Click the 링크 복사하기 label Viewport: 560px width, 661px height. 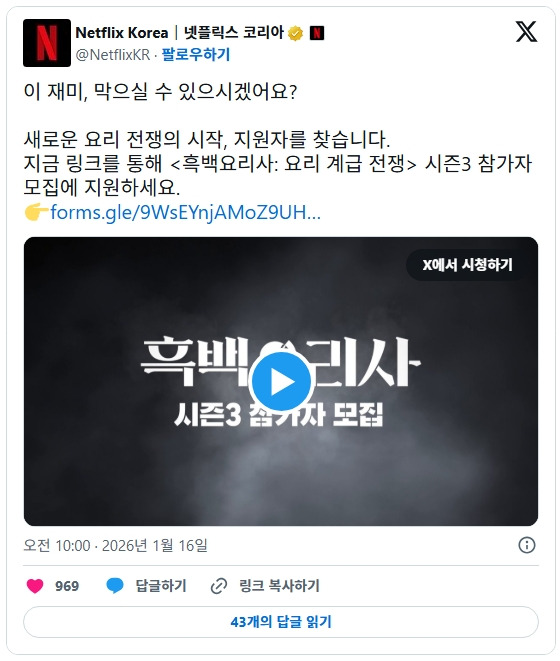tap(279, 586)
